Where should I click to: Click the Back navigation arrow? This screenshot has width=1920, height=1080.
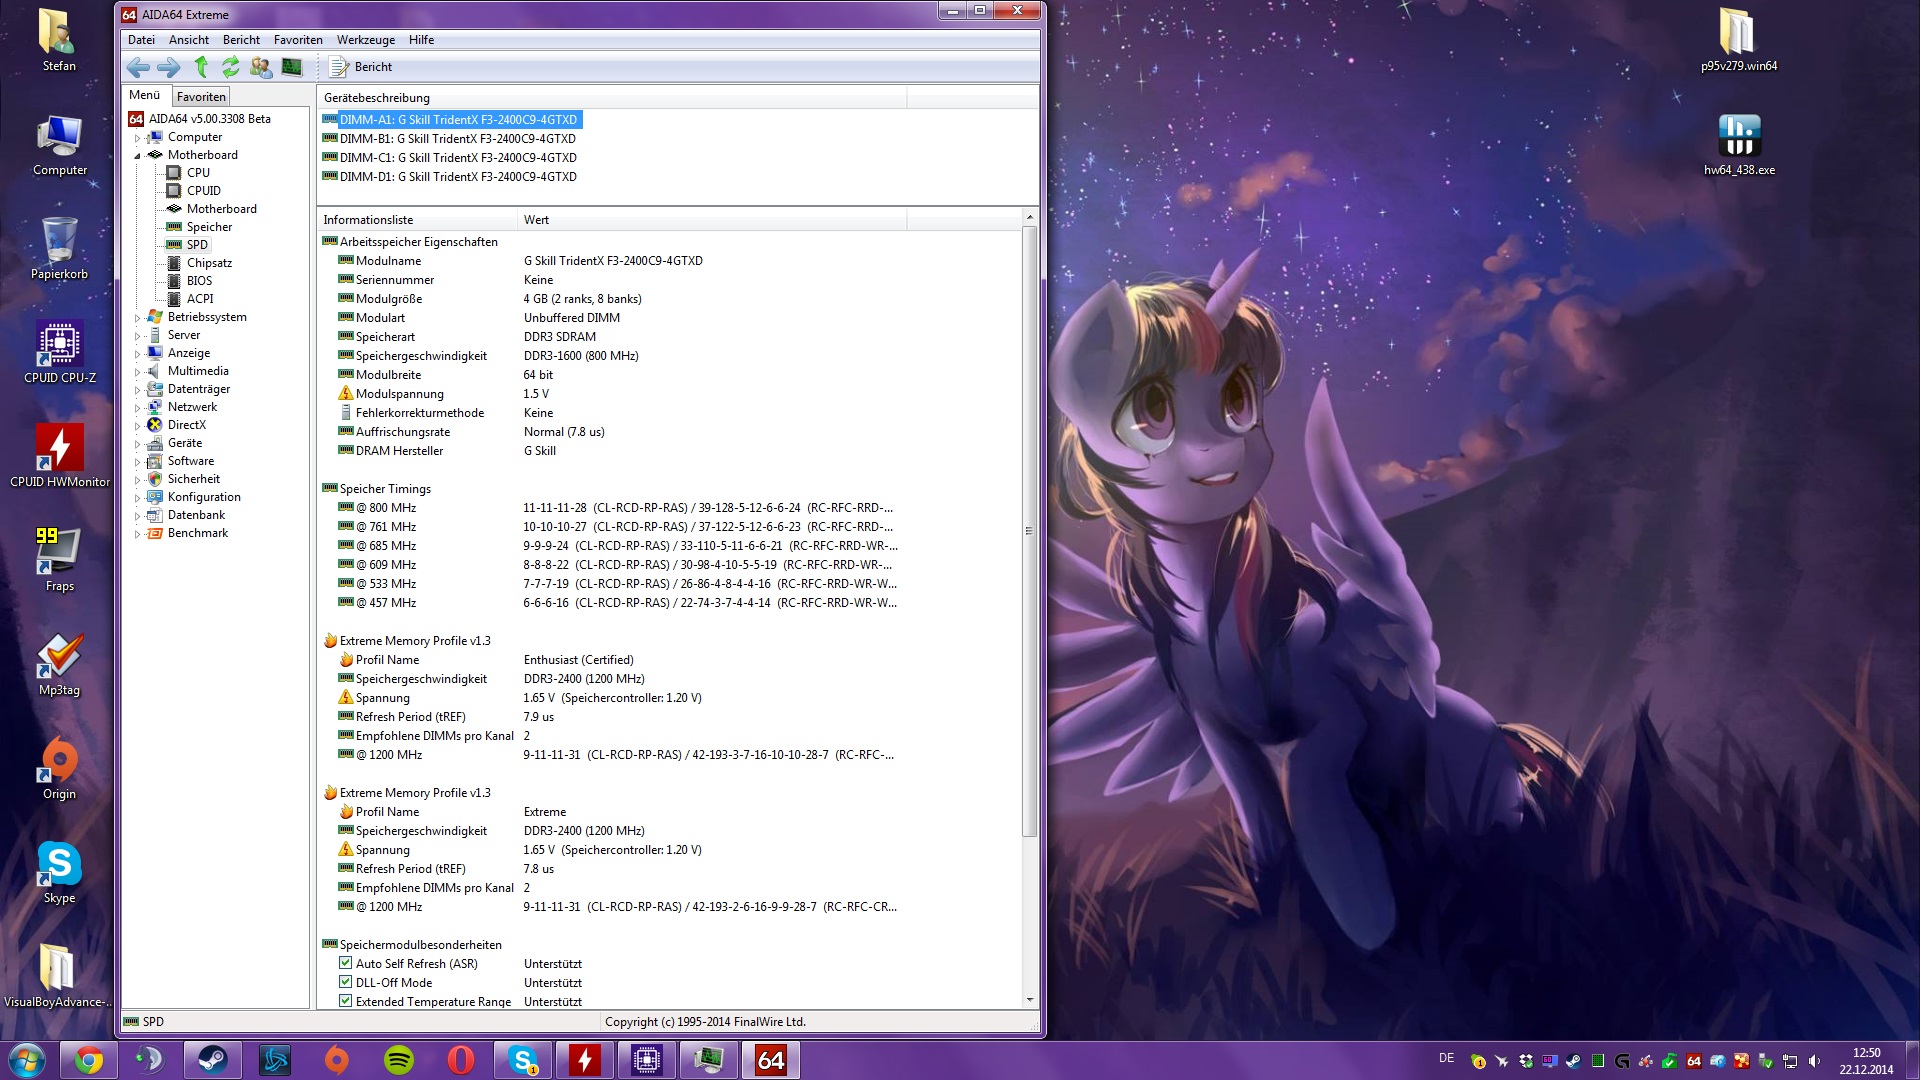[138, 67]
